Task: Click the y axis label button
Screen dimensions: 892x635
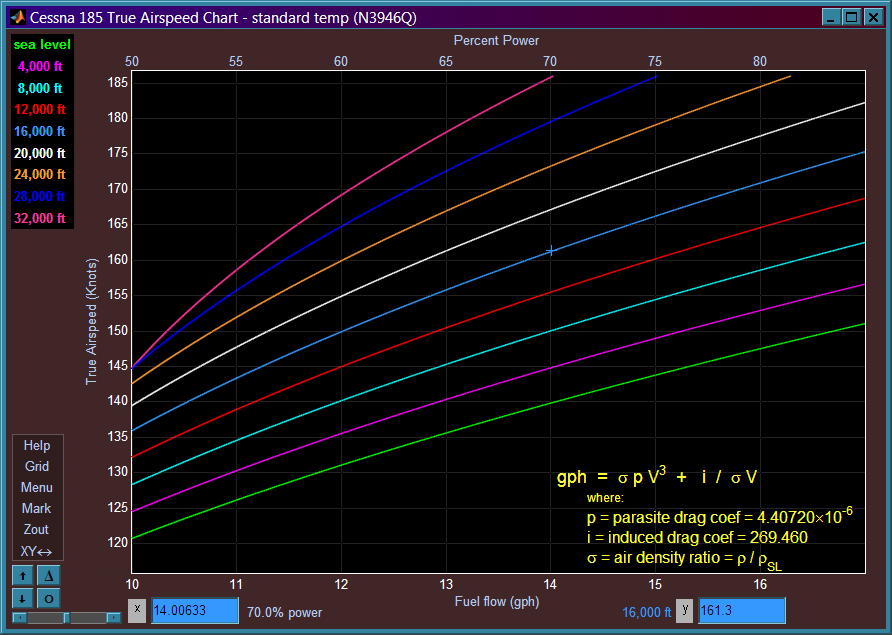Action: click(x=685, y=610)
